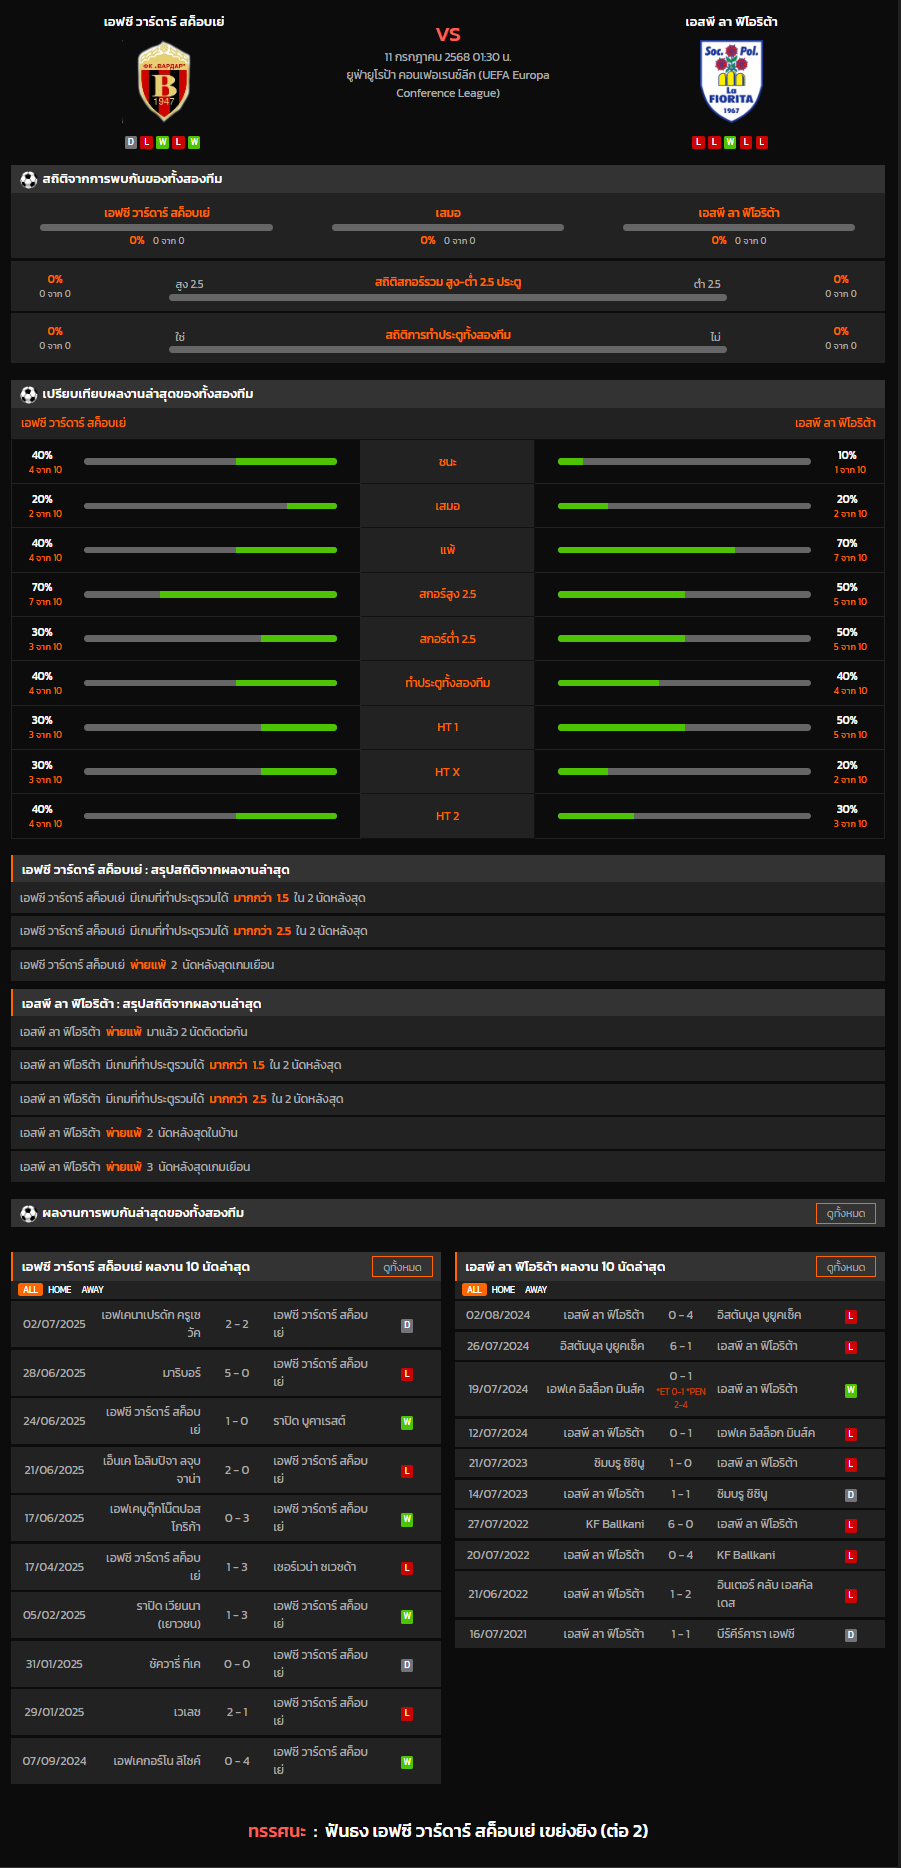Open ดูทั้งหมด in the head-to-head results header
The width and height of the screenshot is (901, 1868).
point(846,1213)
